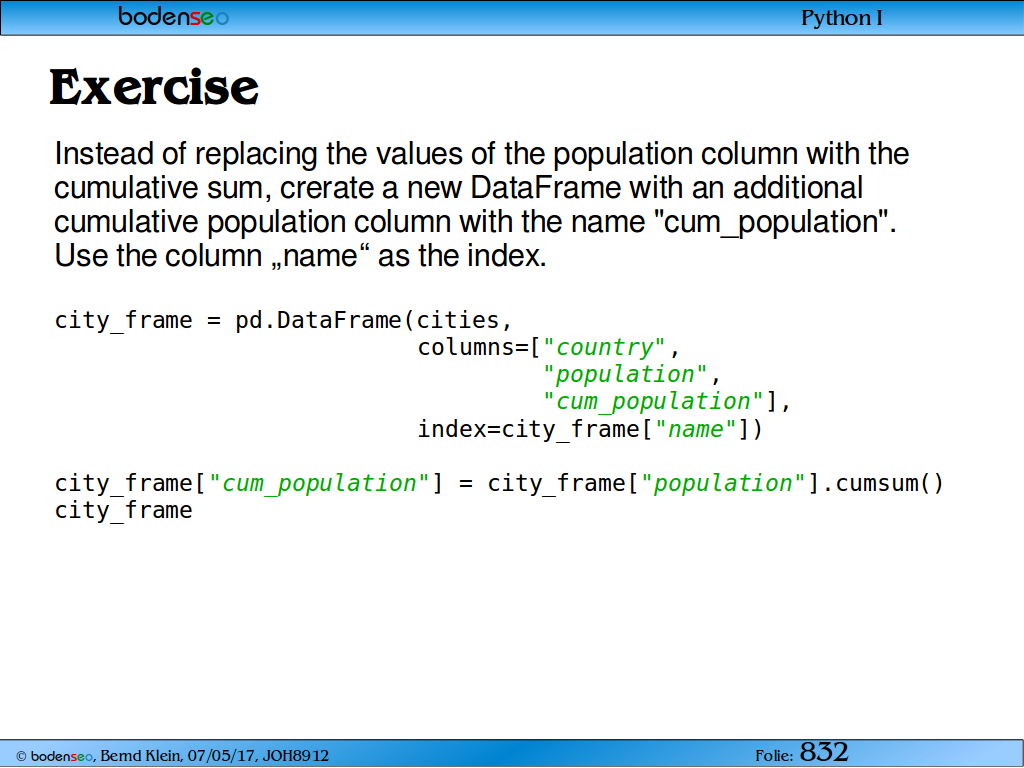The width and height of the screenshot is (1024, 768).
Task: Click the code 'city_frame = pd.DataFrame(cities,'
Action: click(283, 321)
